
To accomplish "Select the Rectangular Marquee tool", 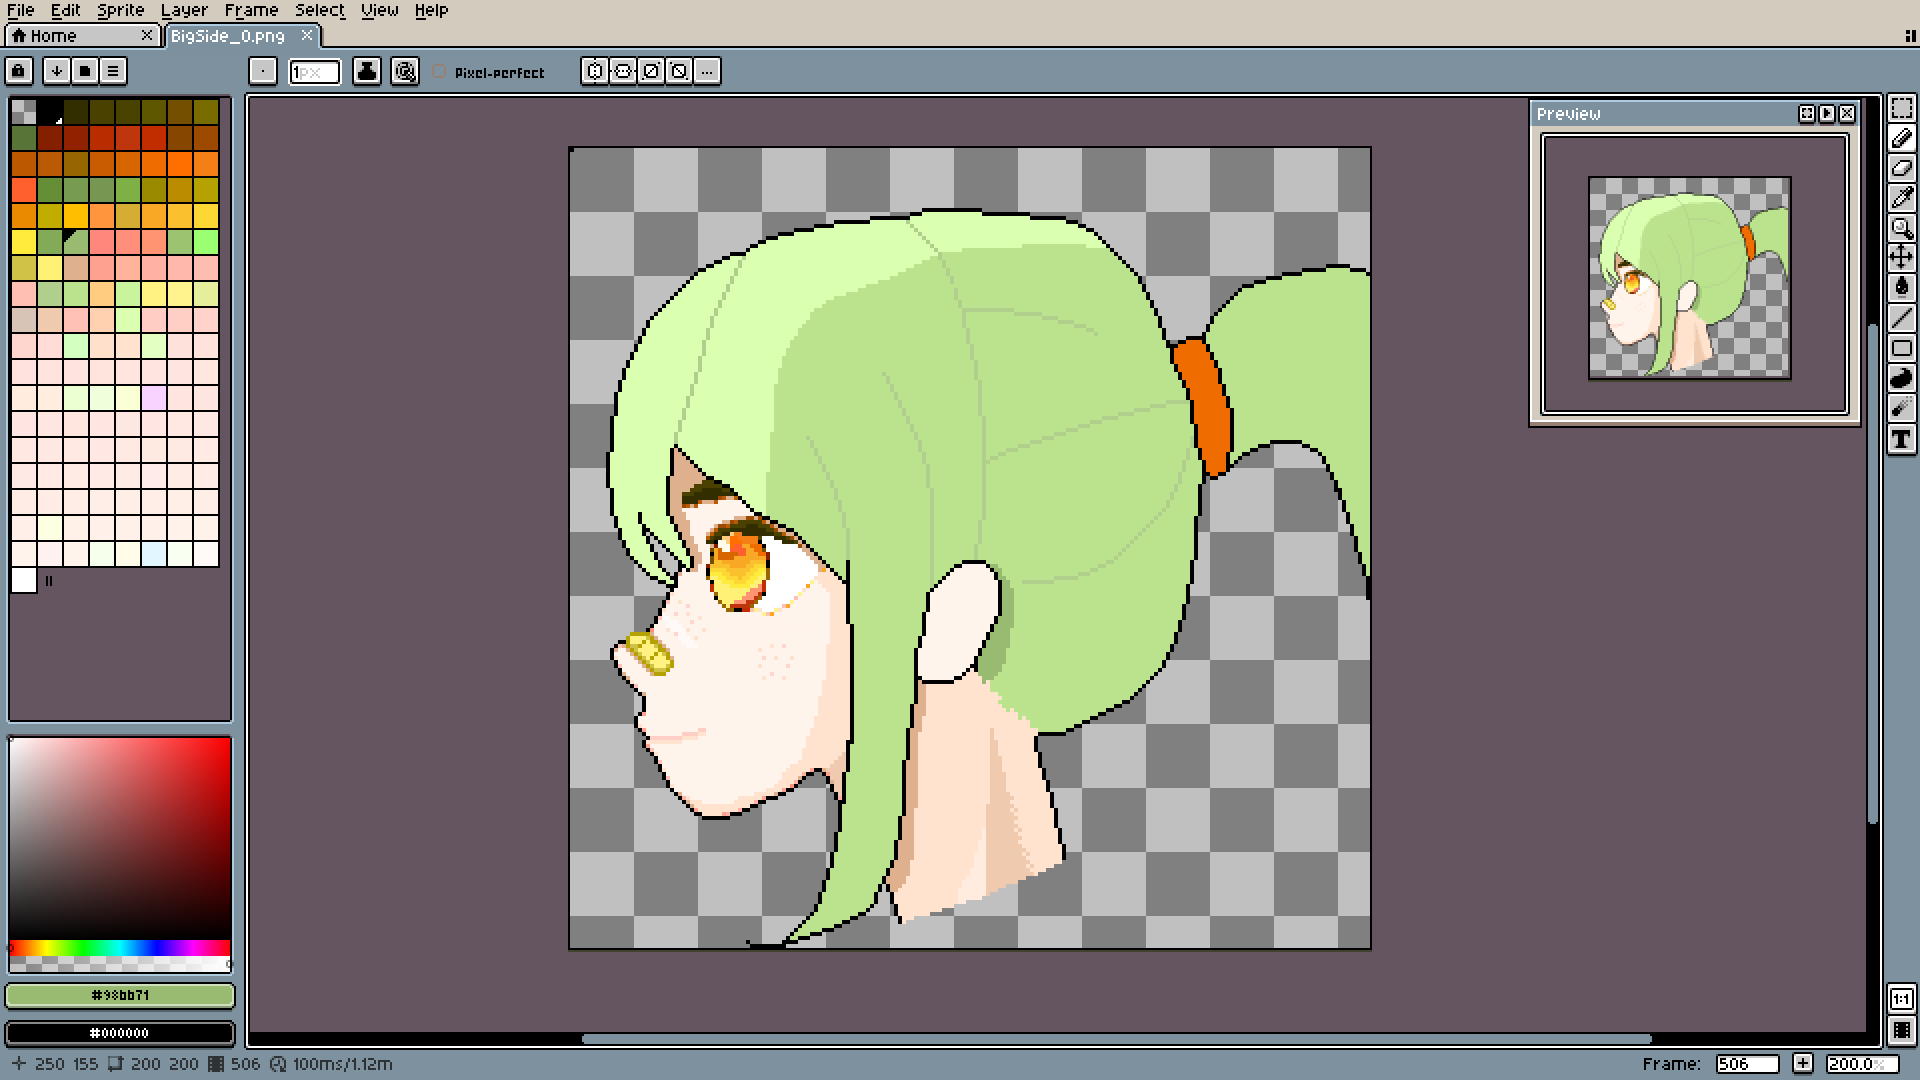I will pos(1901,108).
